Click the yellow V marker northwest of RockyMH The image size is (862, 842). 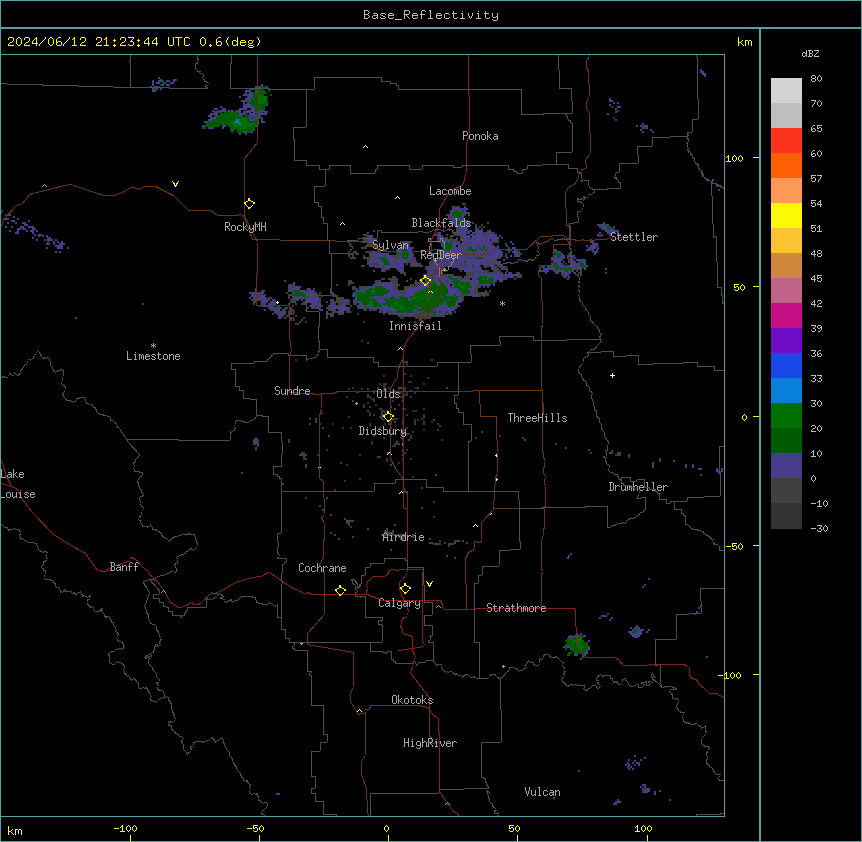pos(175,184)
